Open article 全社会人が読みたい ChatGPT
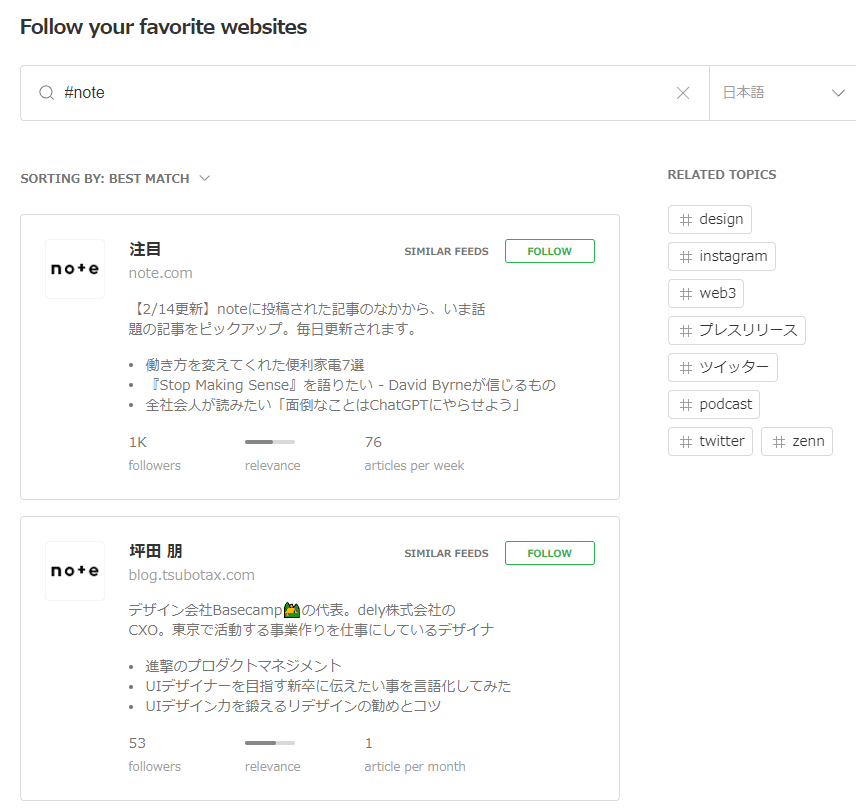Image resolution: width=856 pixels, height=808 pixels. tap(332, 405)
